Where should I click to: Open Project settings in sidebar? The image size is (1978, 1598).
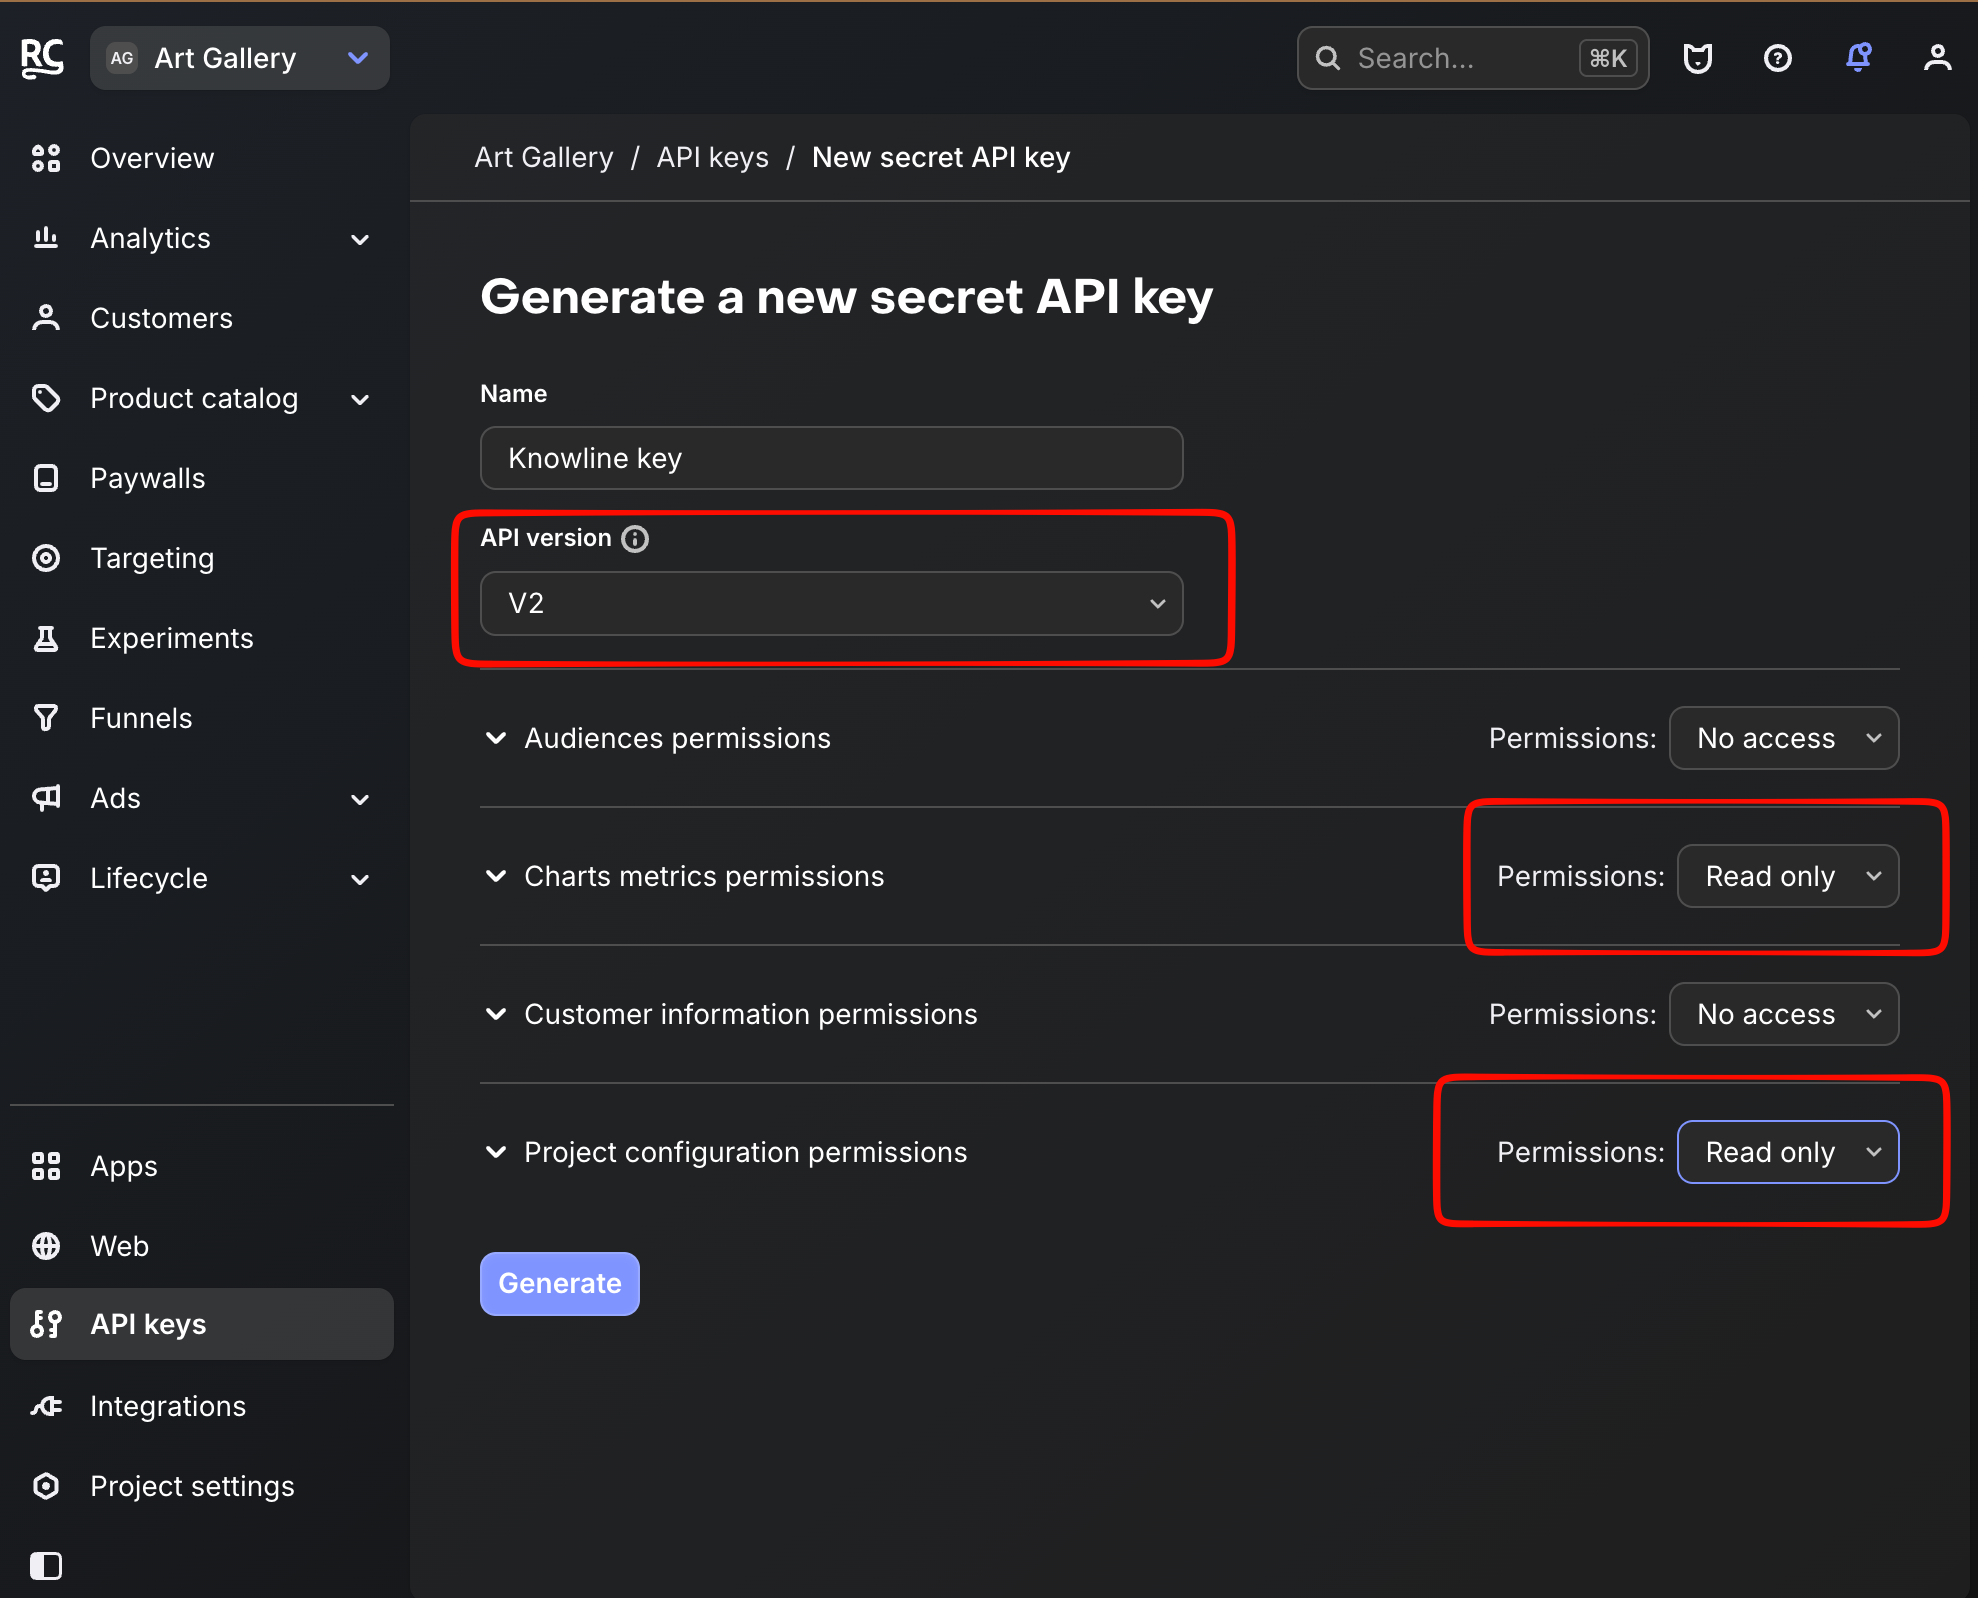201,1486
